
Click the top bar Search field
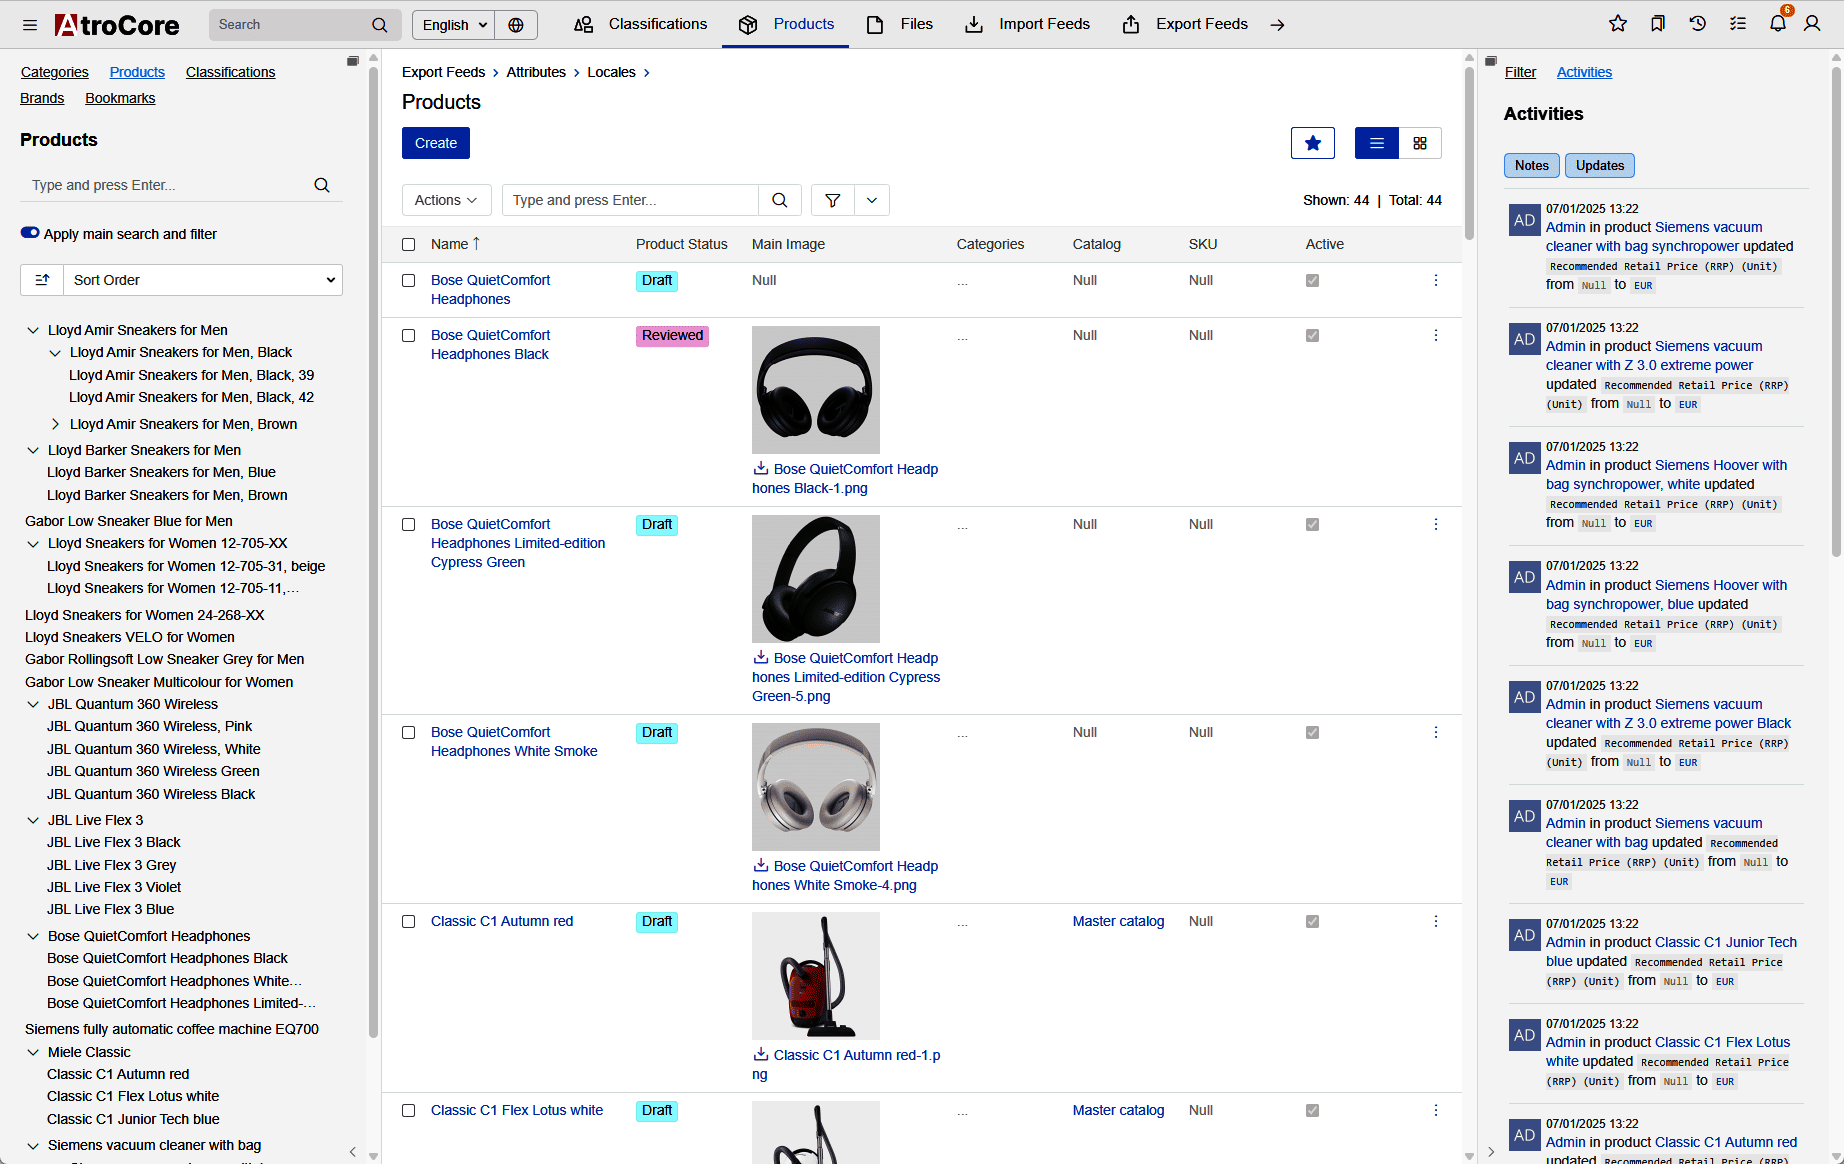(288, 25)
